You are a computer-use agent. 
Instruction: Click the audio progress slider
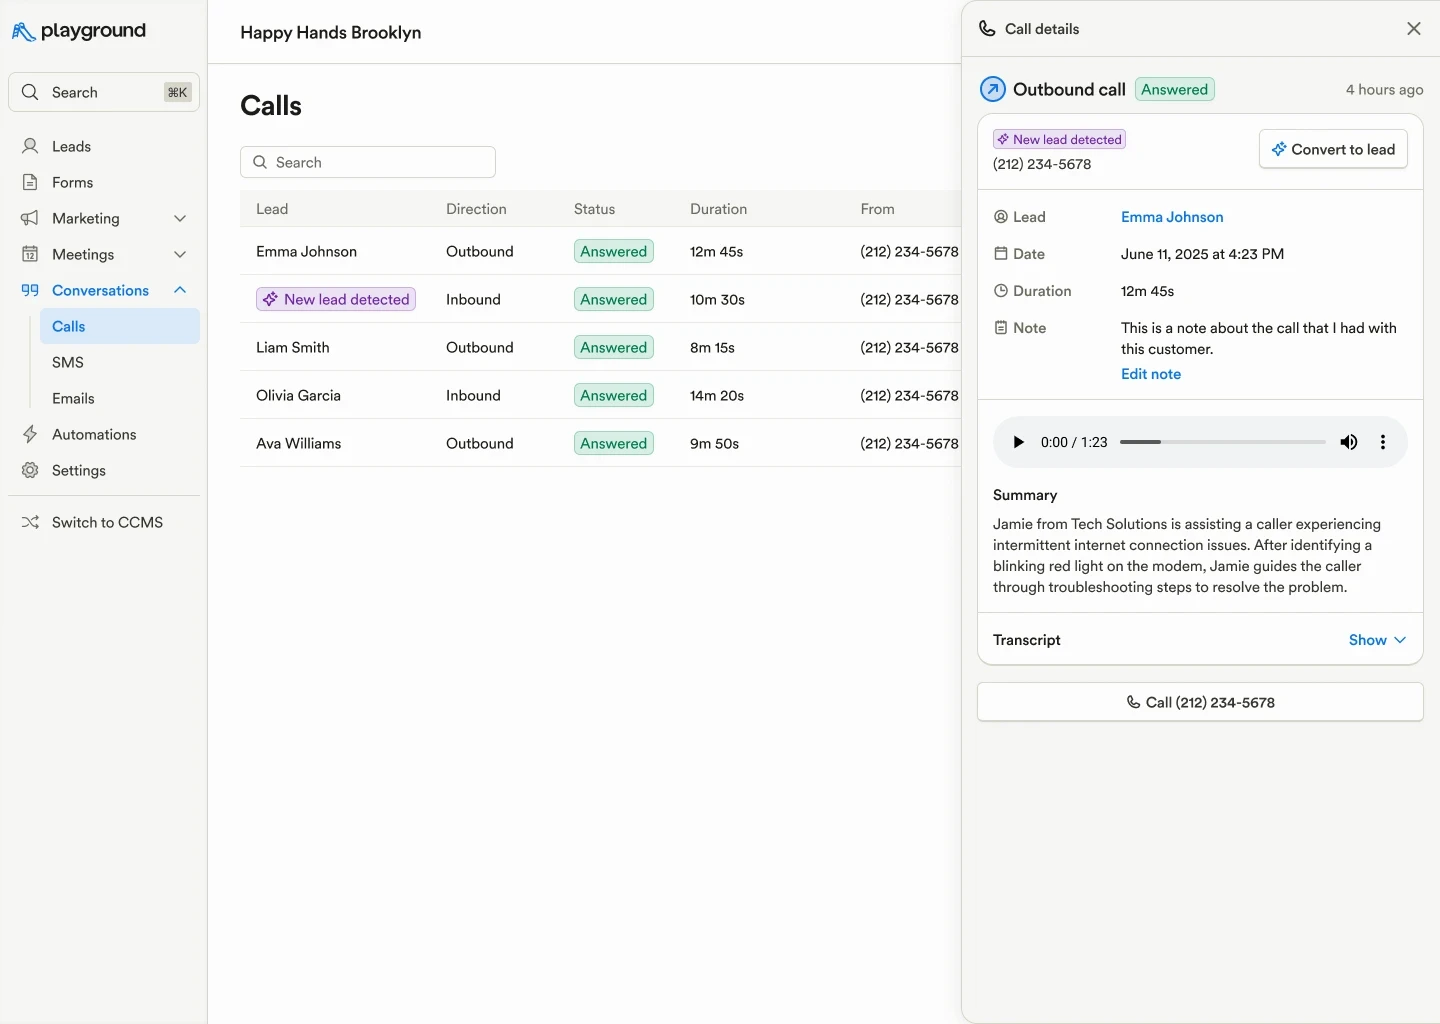(x=1223, y=442)
